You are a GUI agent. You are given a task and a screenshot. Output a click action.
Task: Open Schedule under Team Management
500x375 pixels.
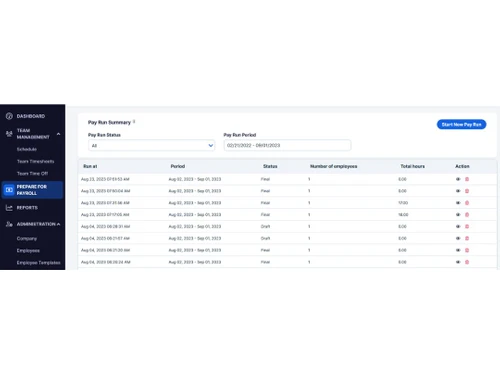click(x=27, y=149)
